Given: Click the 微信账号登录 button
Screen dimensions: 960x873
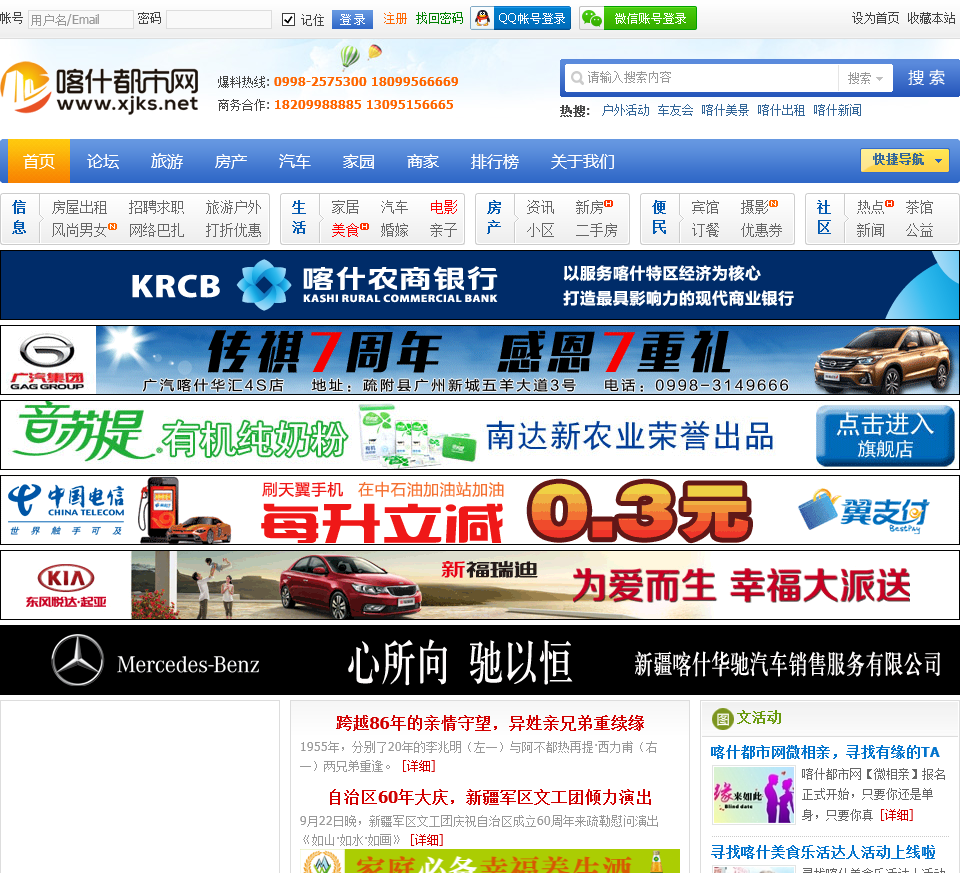Looking at the screenshot, I should pos(638,18).
